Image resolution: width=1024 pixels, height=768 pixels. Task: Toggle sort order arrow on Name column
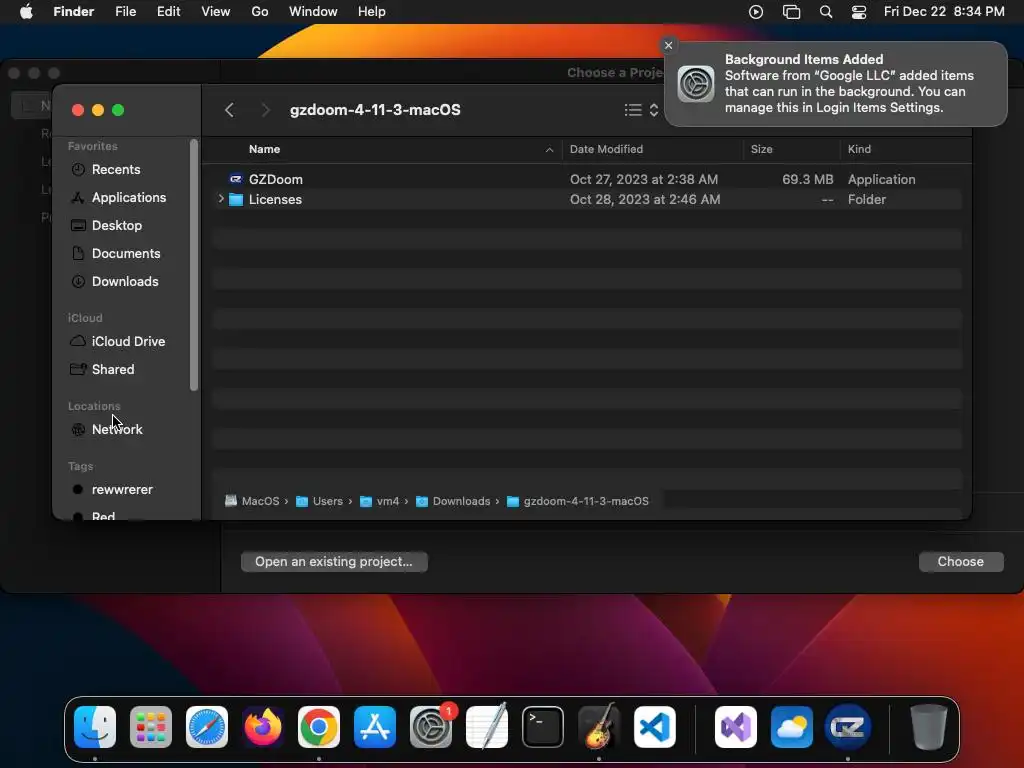click(x=549, y=150)
